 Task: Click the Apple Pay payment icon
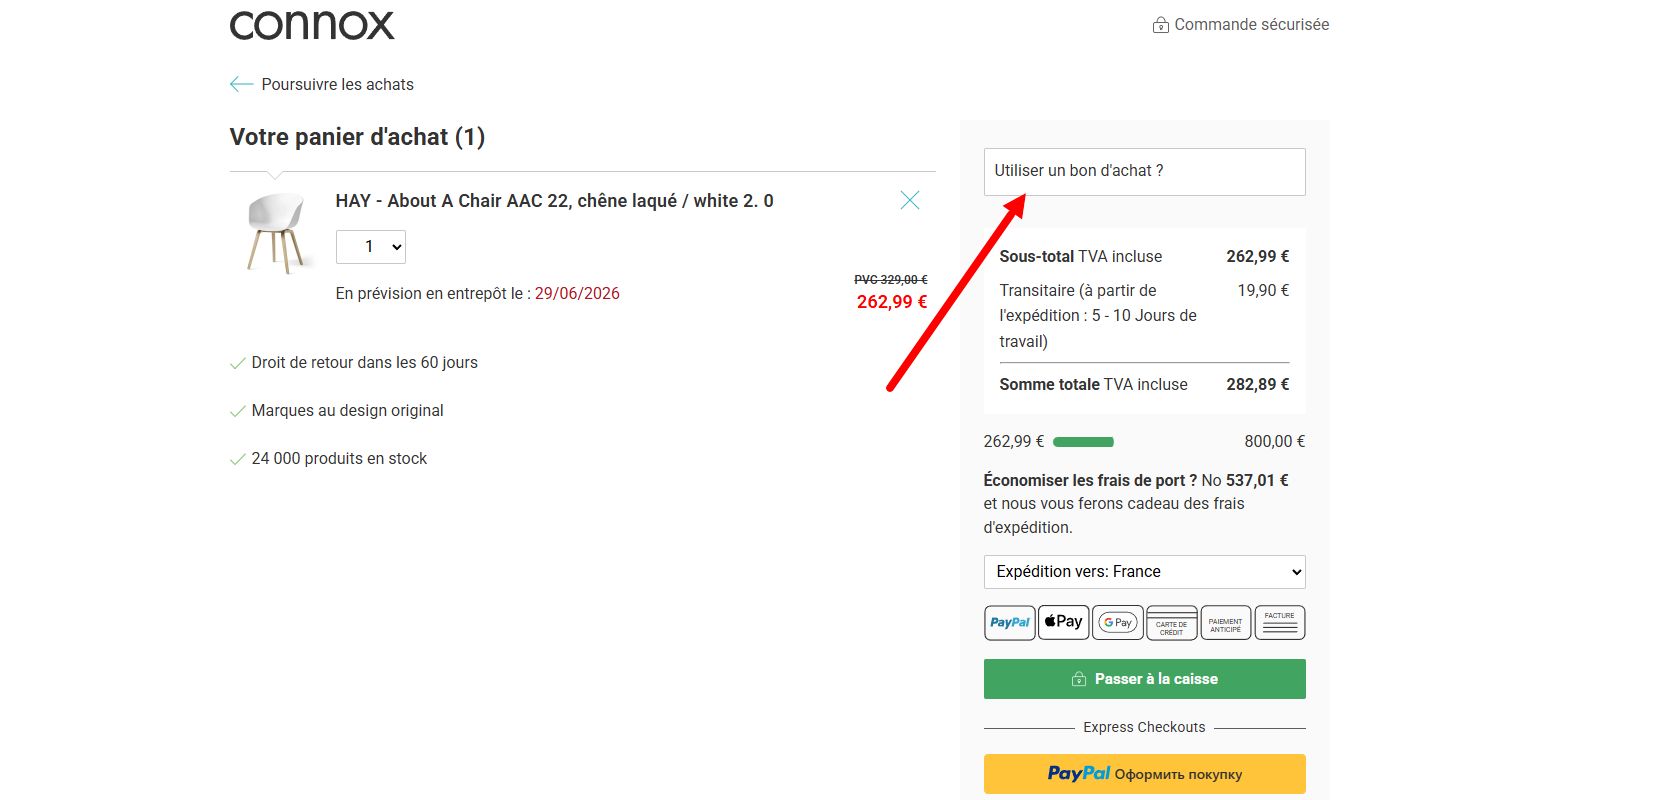point(1064,622)
